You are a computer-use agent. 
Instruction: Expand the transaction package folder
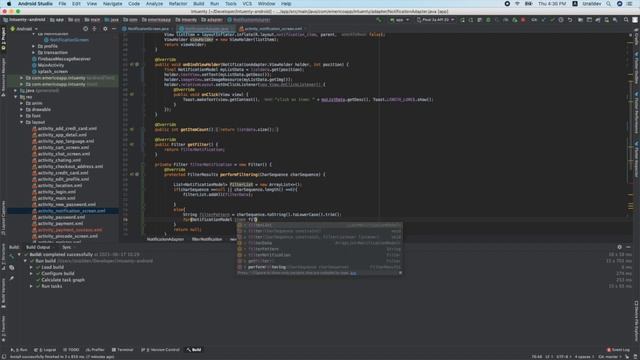click(x=33, y=53)
